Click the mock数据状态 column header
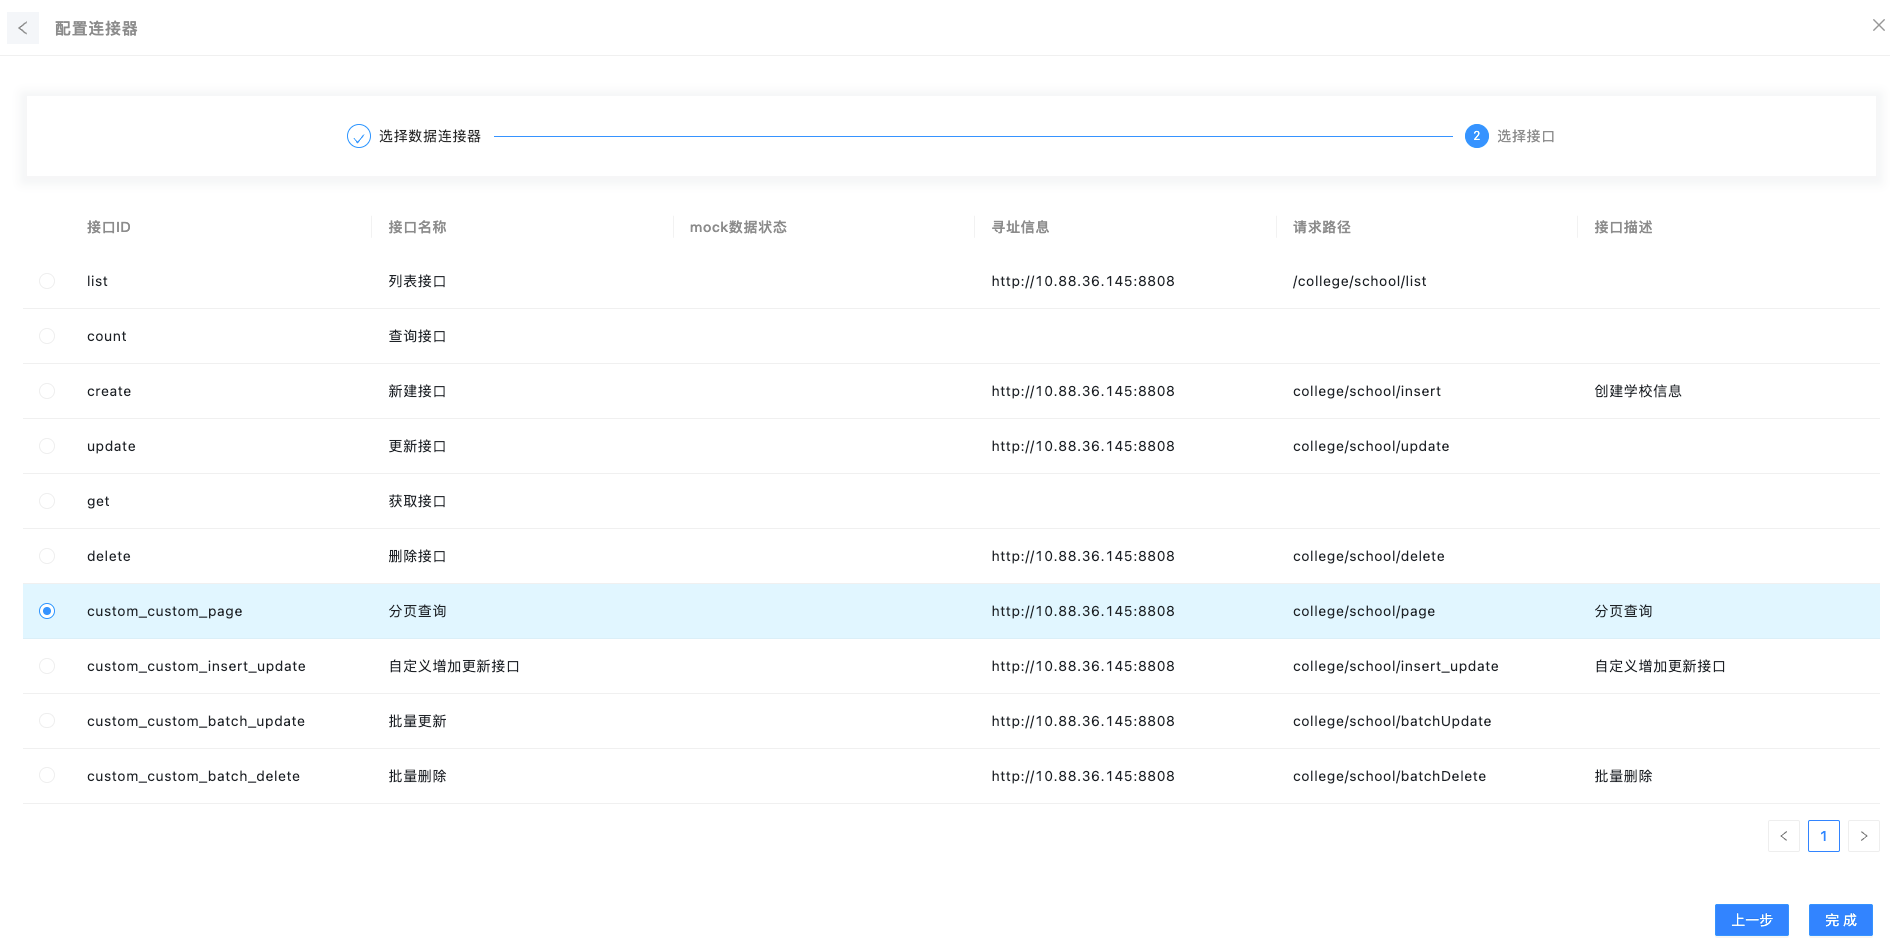This screenshot has height=939, width=1890. [x=738, y=227]
